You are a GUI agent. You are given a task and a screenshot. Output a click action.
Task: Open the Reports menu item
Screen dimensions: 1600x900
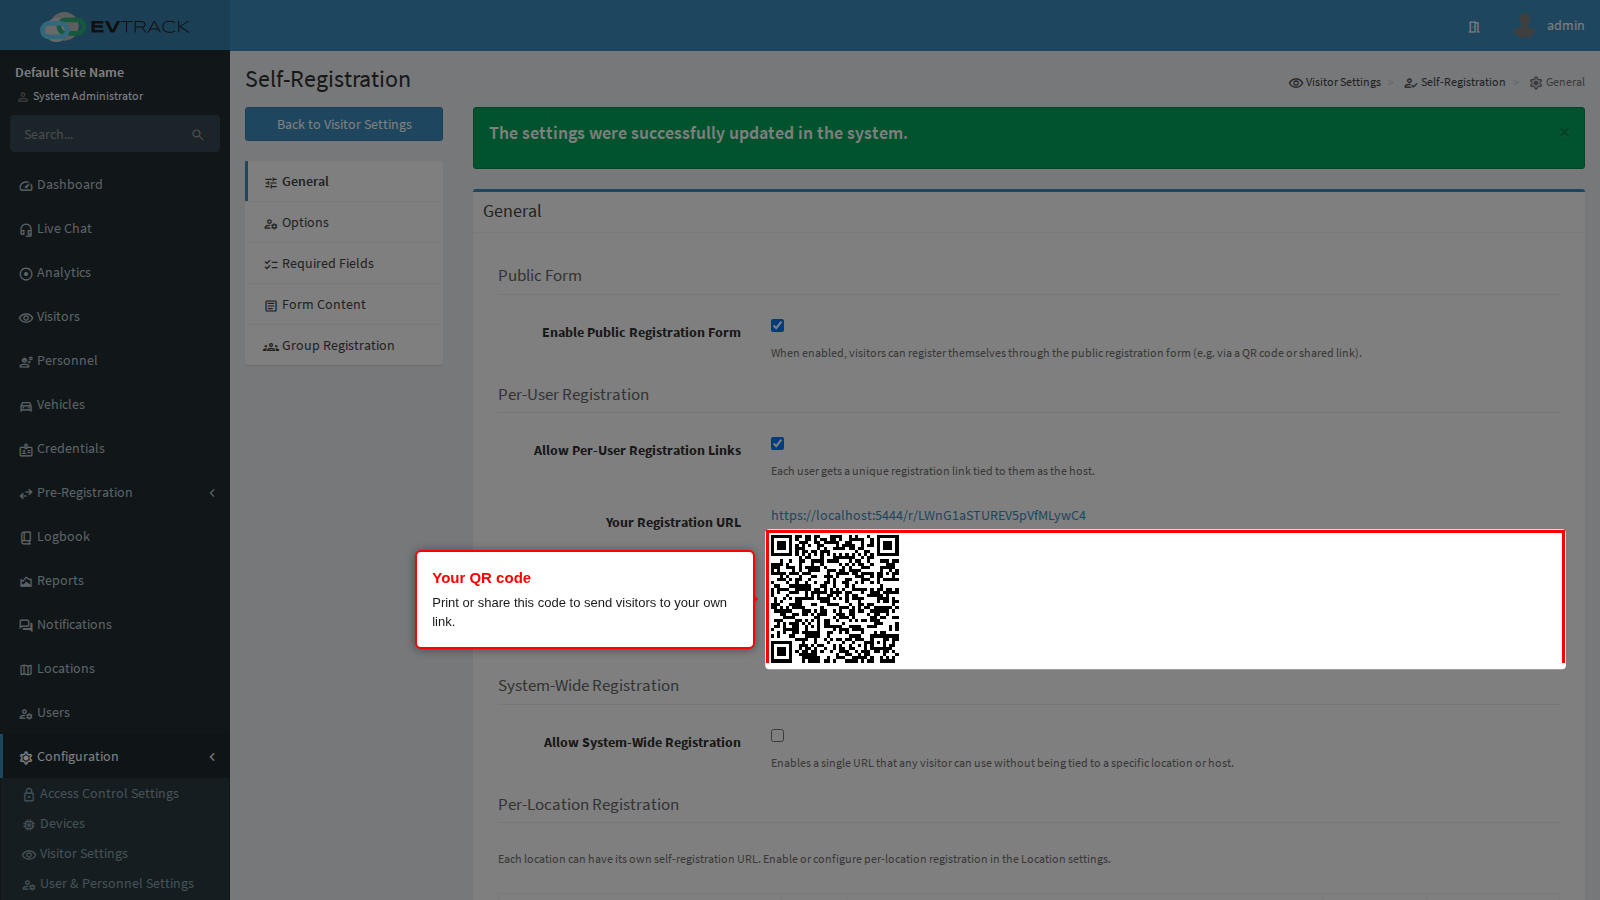pyautogui.click(x=115, y=581)
